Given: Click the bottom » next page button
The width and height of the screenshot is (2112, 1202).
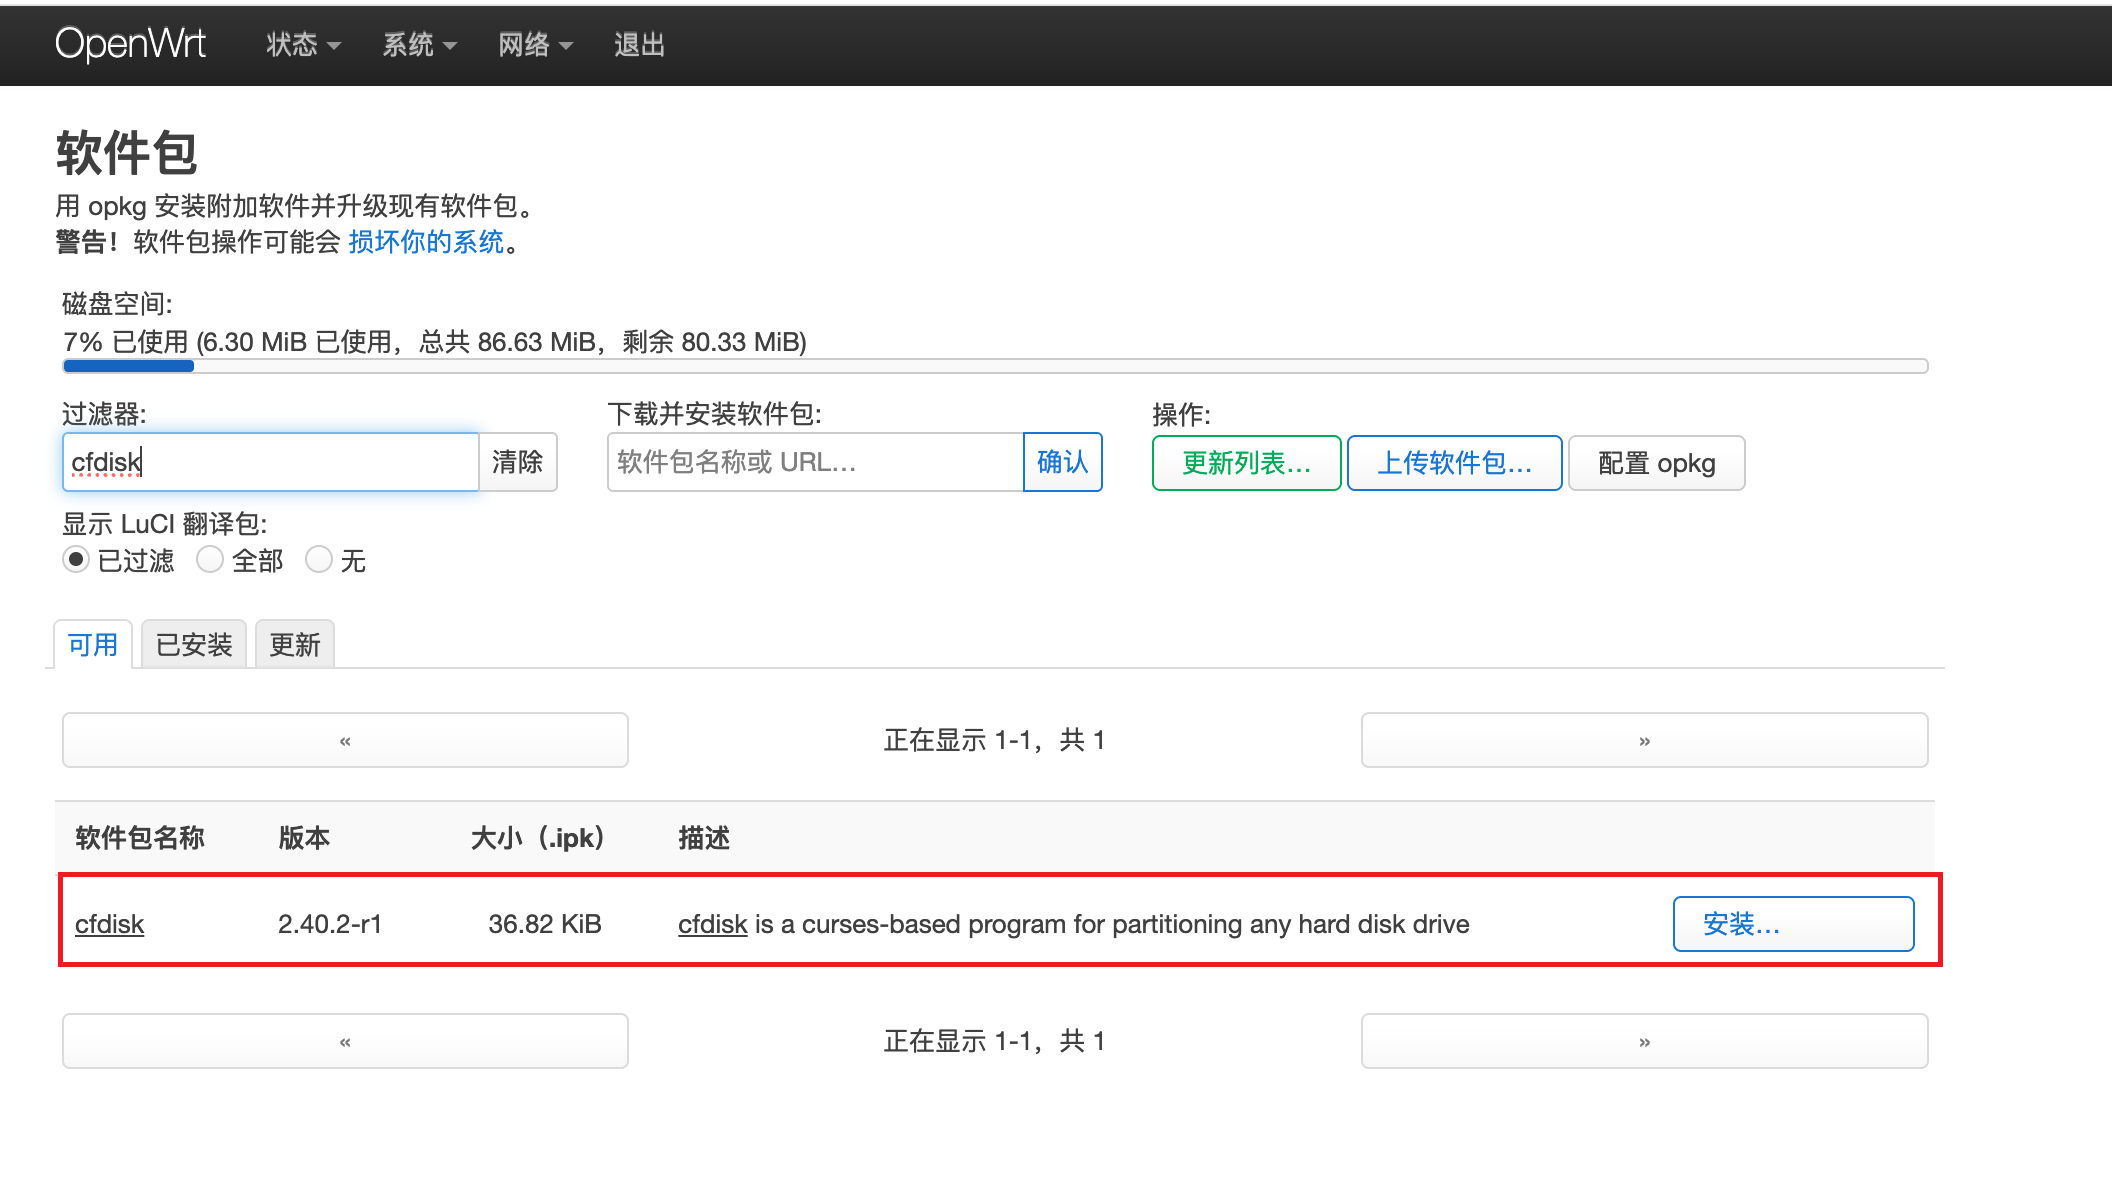Looking at the screenshot, I should [1644, 1041].
